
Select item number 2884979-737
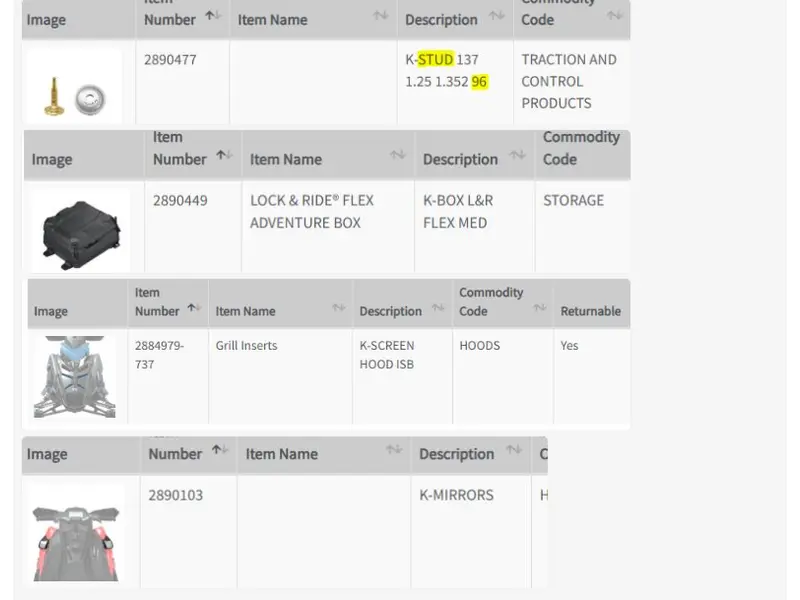[x=159, y=355]
